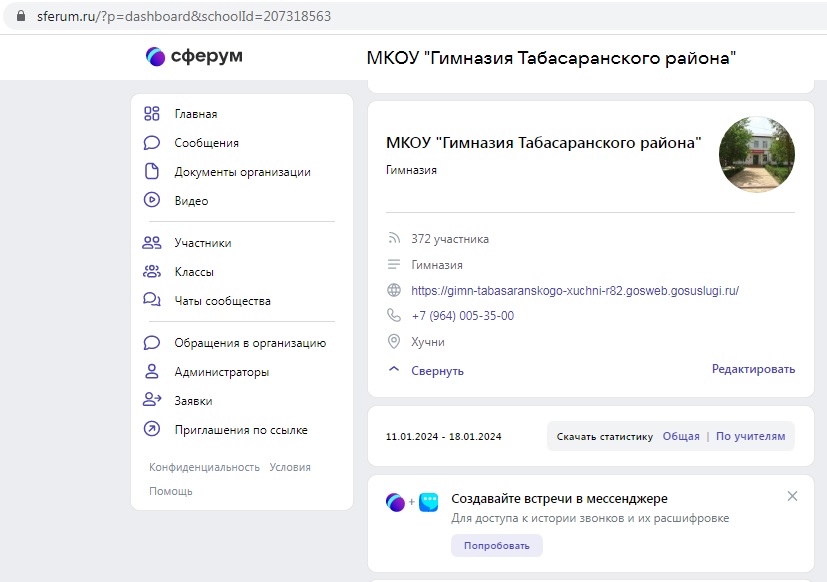Image resolution: width=827 pixels, height=582 pixels.
Task: Click the сферум wordmark text
Action: (207, 56)
